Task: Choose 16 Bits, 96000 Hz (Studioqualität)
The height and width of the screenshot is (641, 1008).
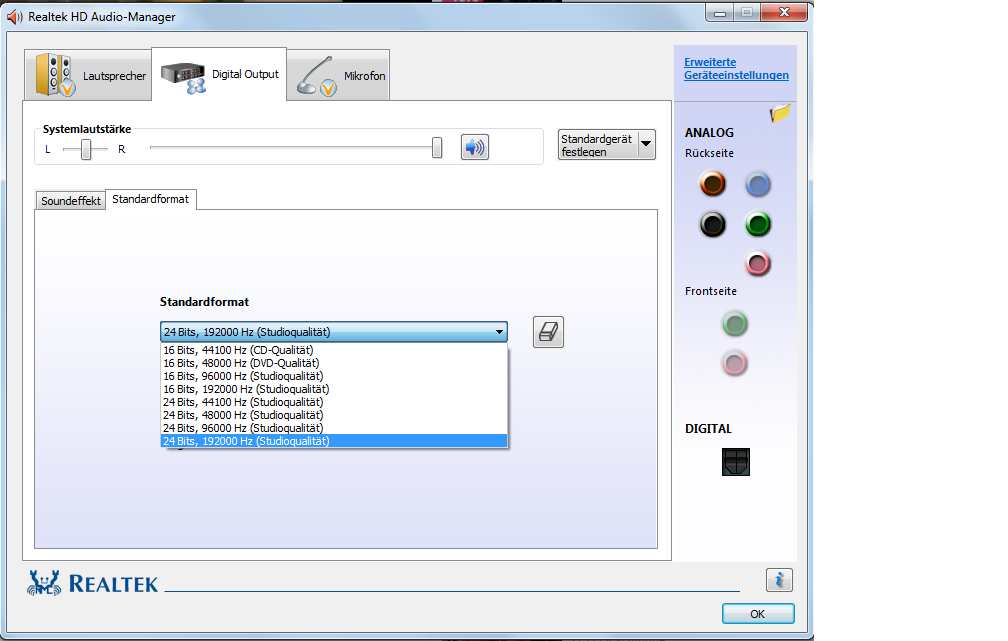Action: pyautogui.click(x=334, y=376)
